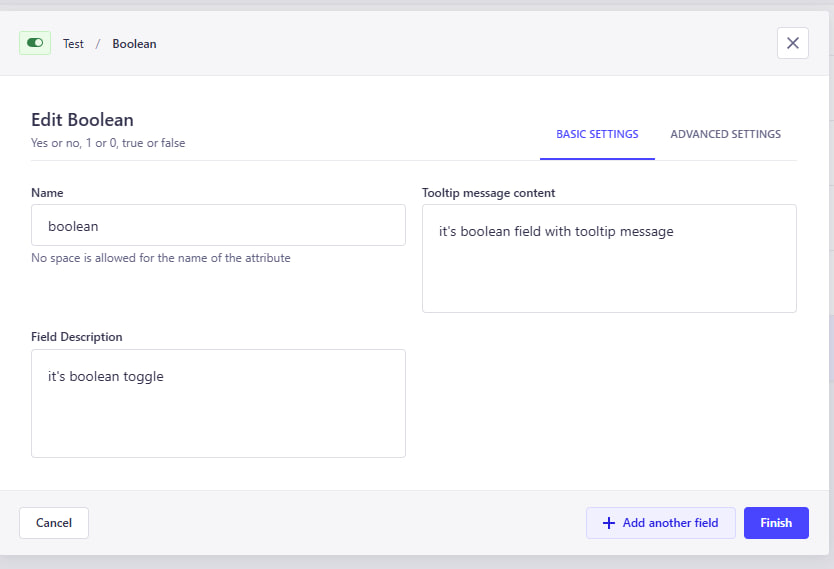This screenshot has width=834, height=569.
Task: Click the Field Description label
Action: [76, 337]
